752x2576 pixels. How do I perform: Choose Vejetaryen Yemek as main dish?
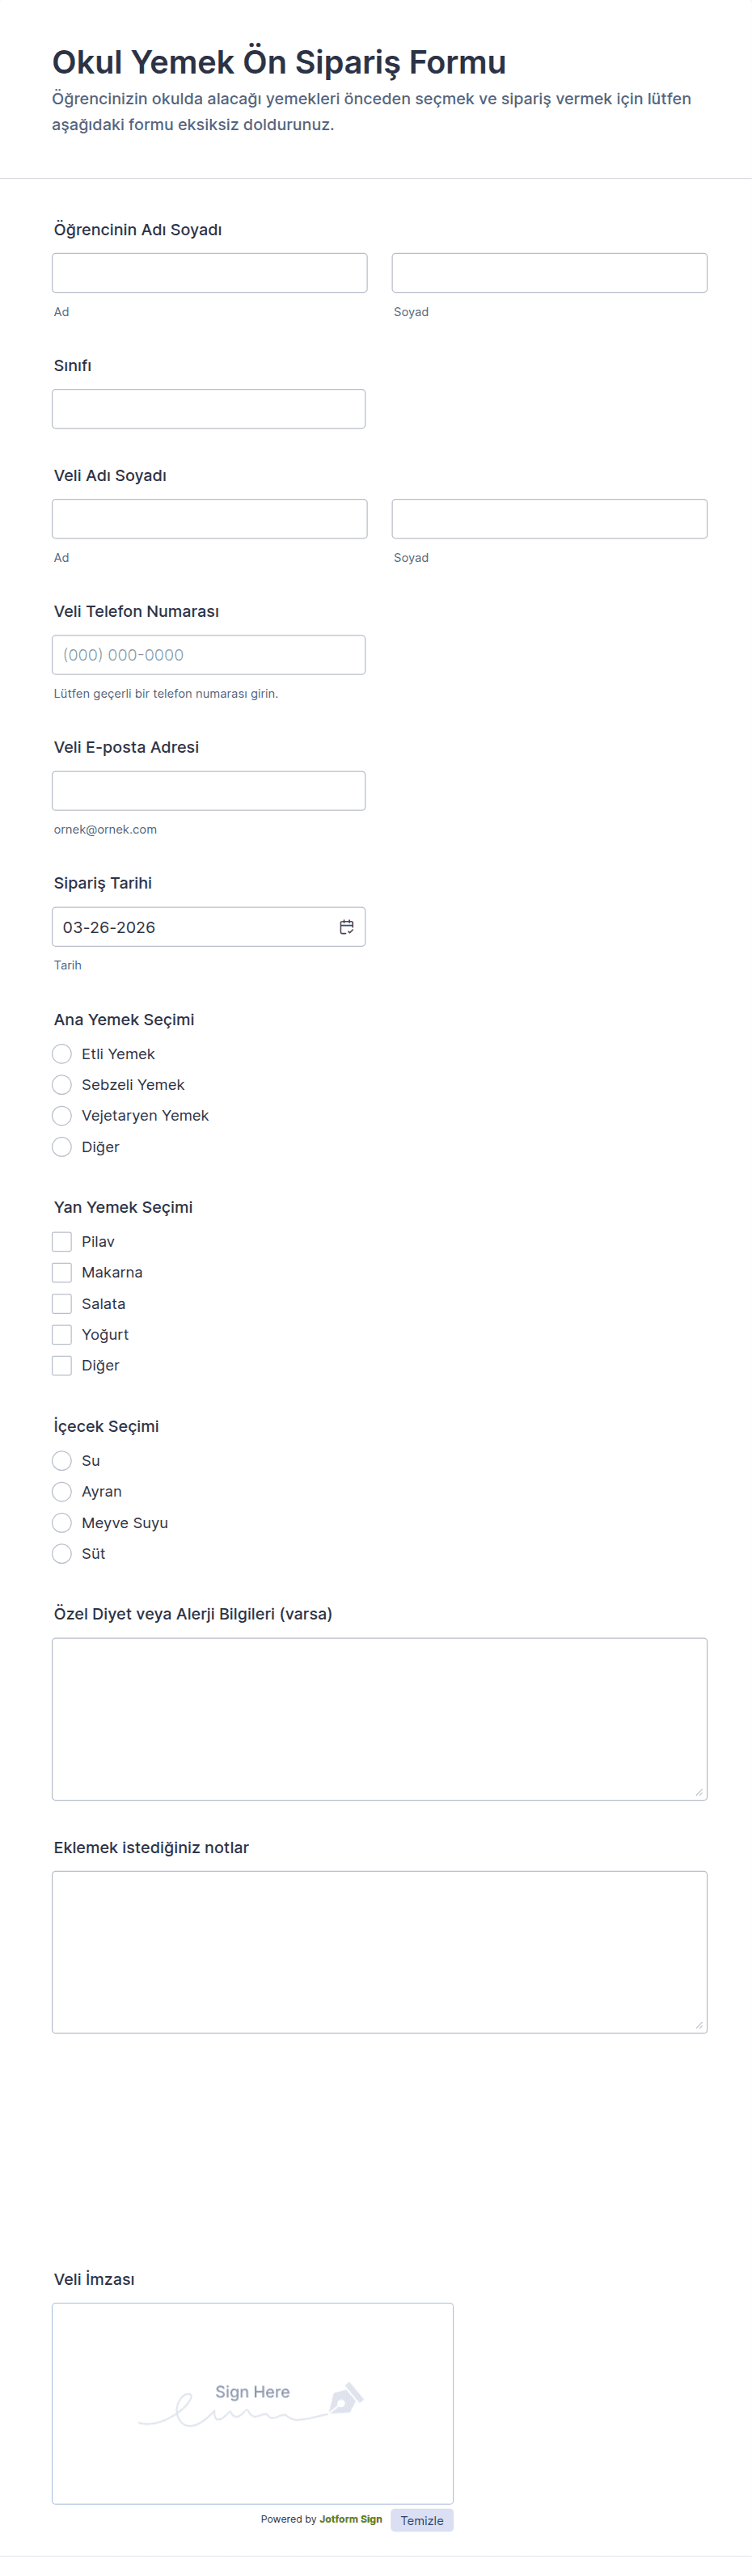click(62, 1116)
